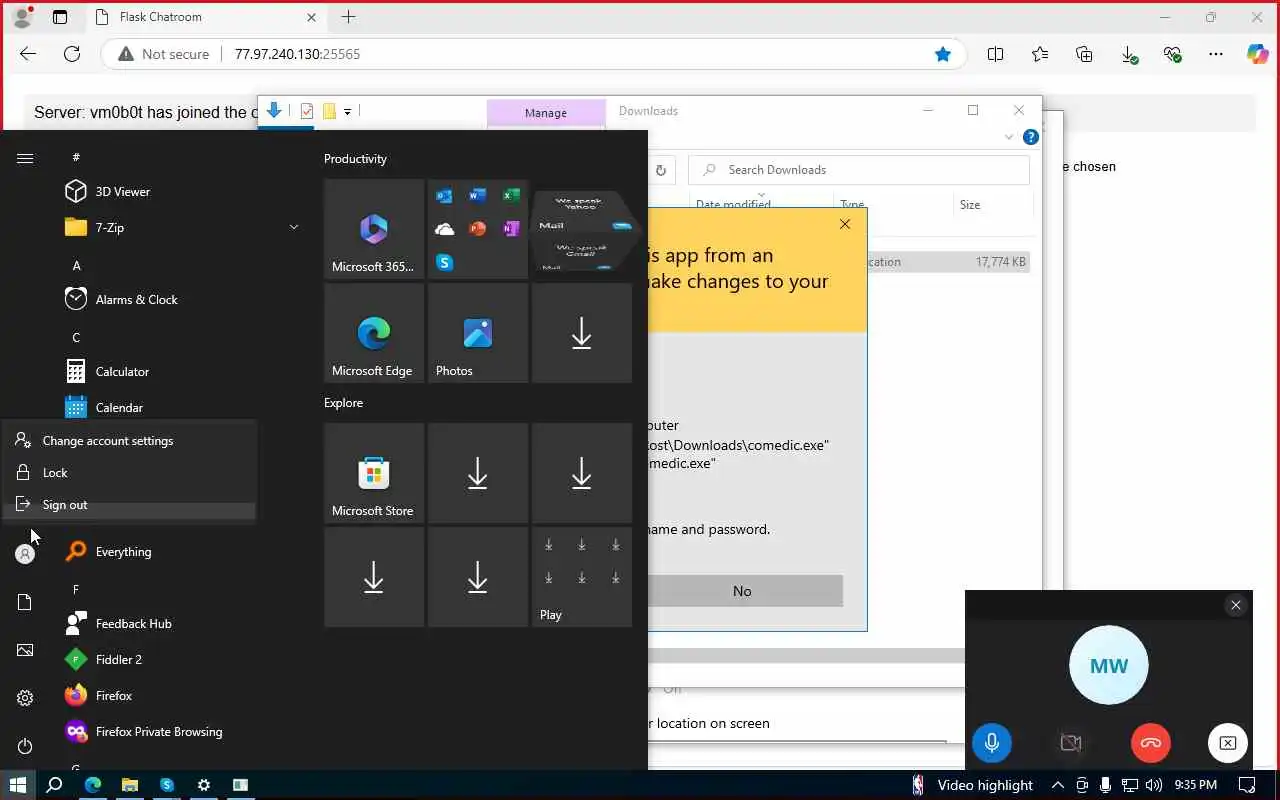Click the user account icon in Start sidebar
Screen dimensions: 1280x800
click(25, 554)
